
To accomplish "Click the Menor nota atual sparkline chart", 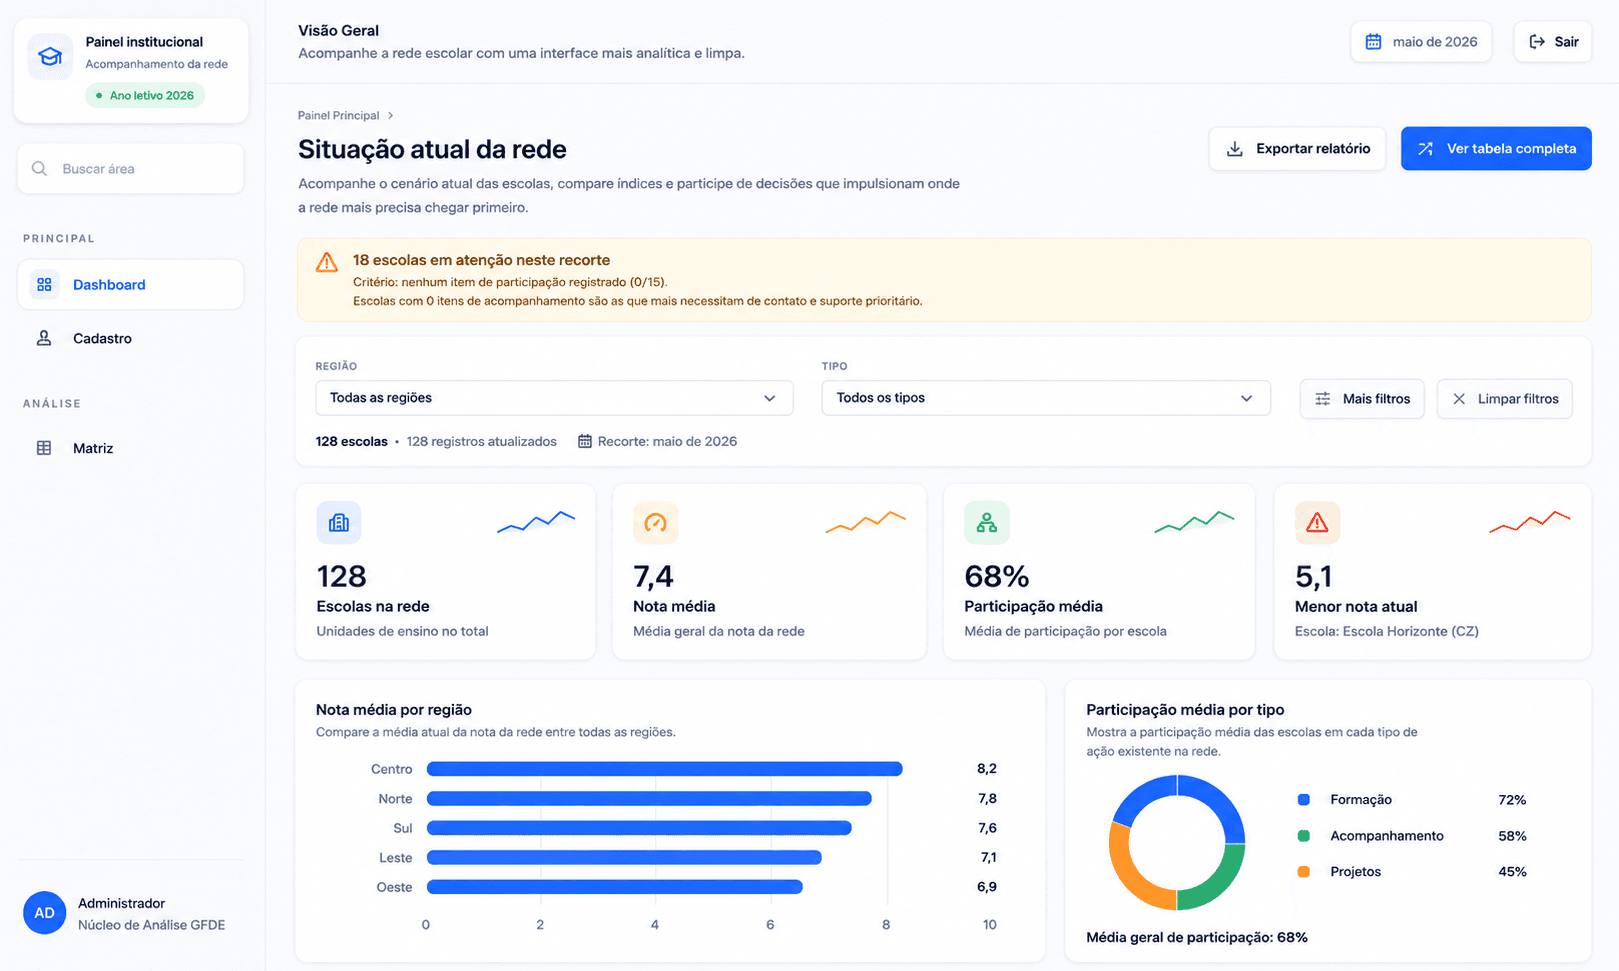I will tap(1530, 522).
